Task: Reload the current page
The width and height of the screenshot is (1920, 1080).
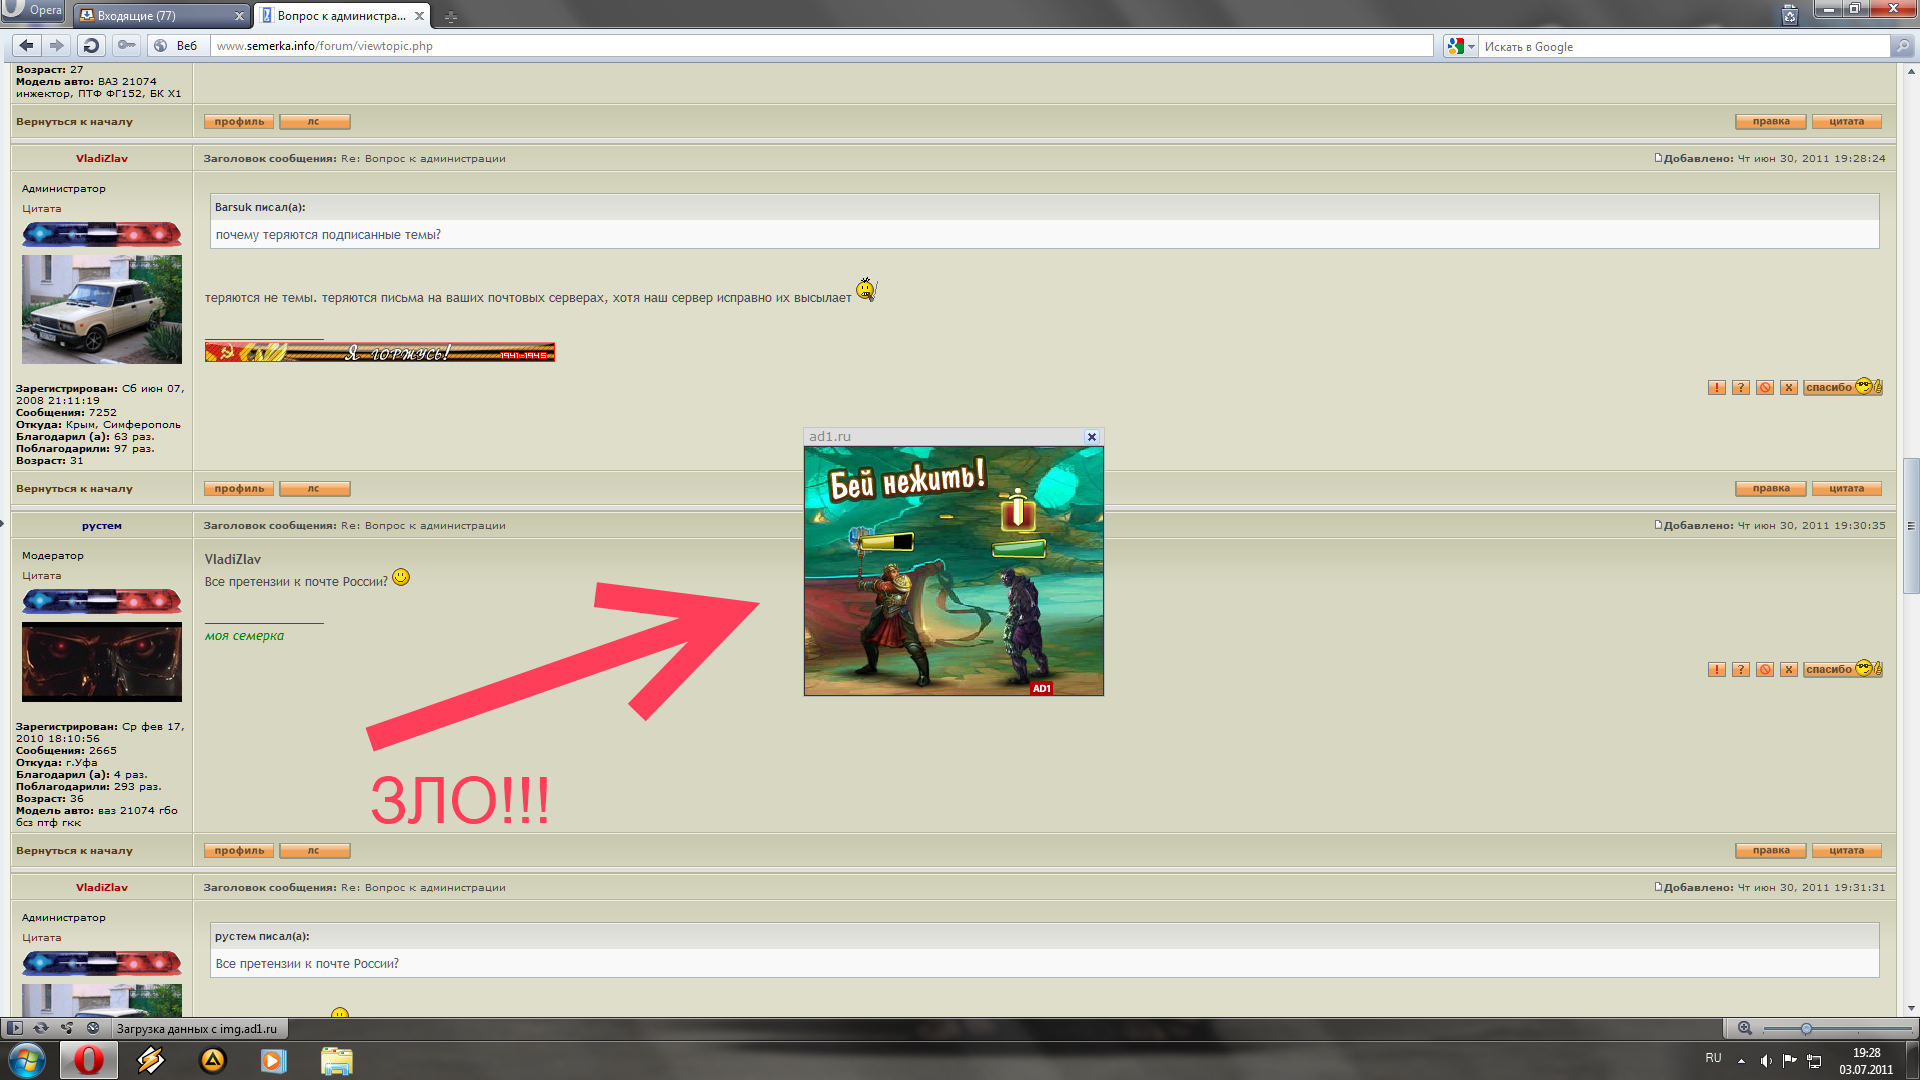Action: pos(91,45)
